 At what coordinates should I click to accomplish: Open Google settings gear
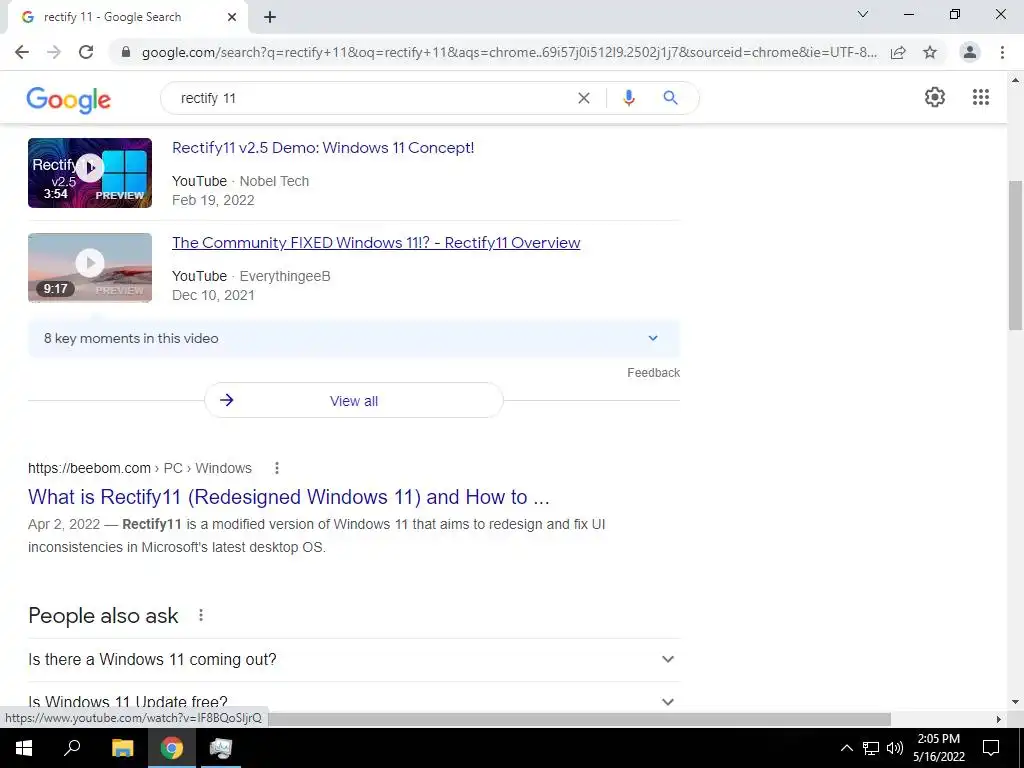coord(935,97)
